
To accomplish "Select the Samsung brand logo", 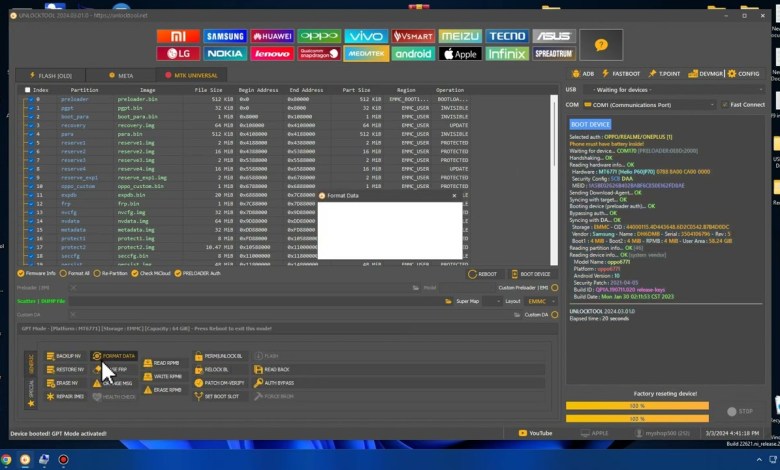I will point(225,36).
